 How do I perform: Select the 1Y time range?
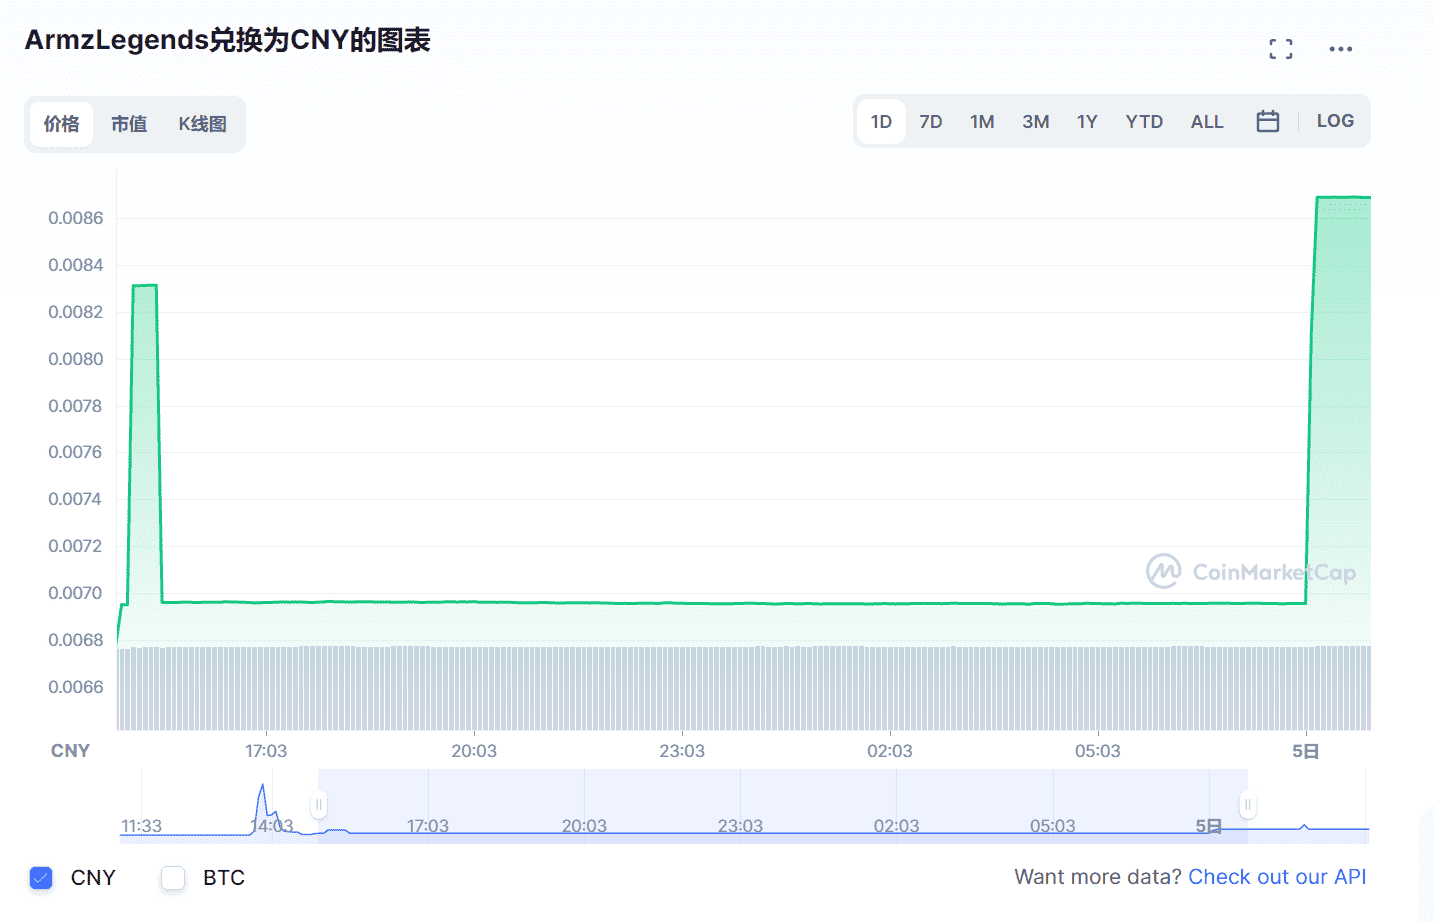pos(1086,122)
